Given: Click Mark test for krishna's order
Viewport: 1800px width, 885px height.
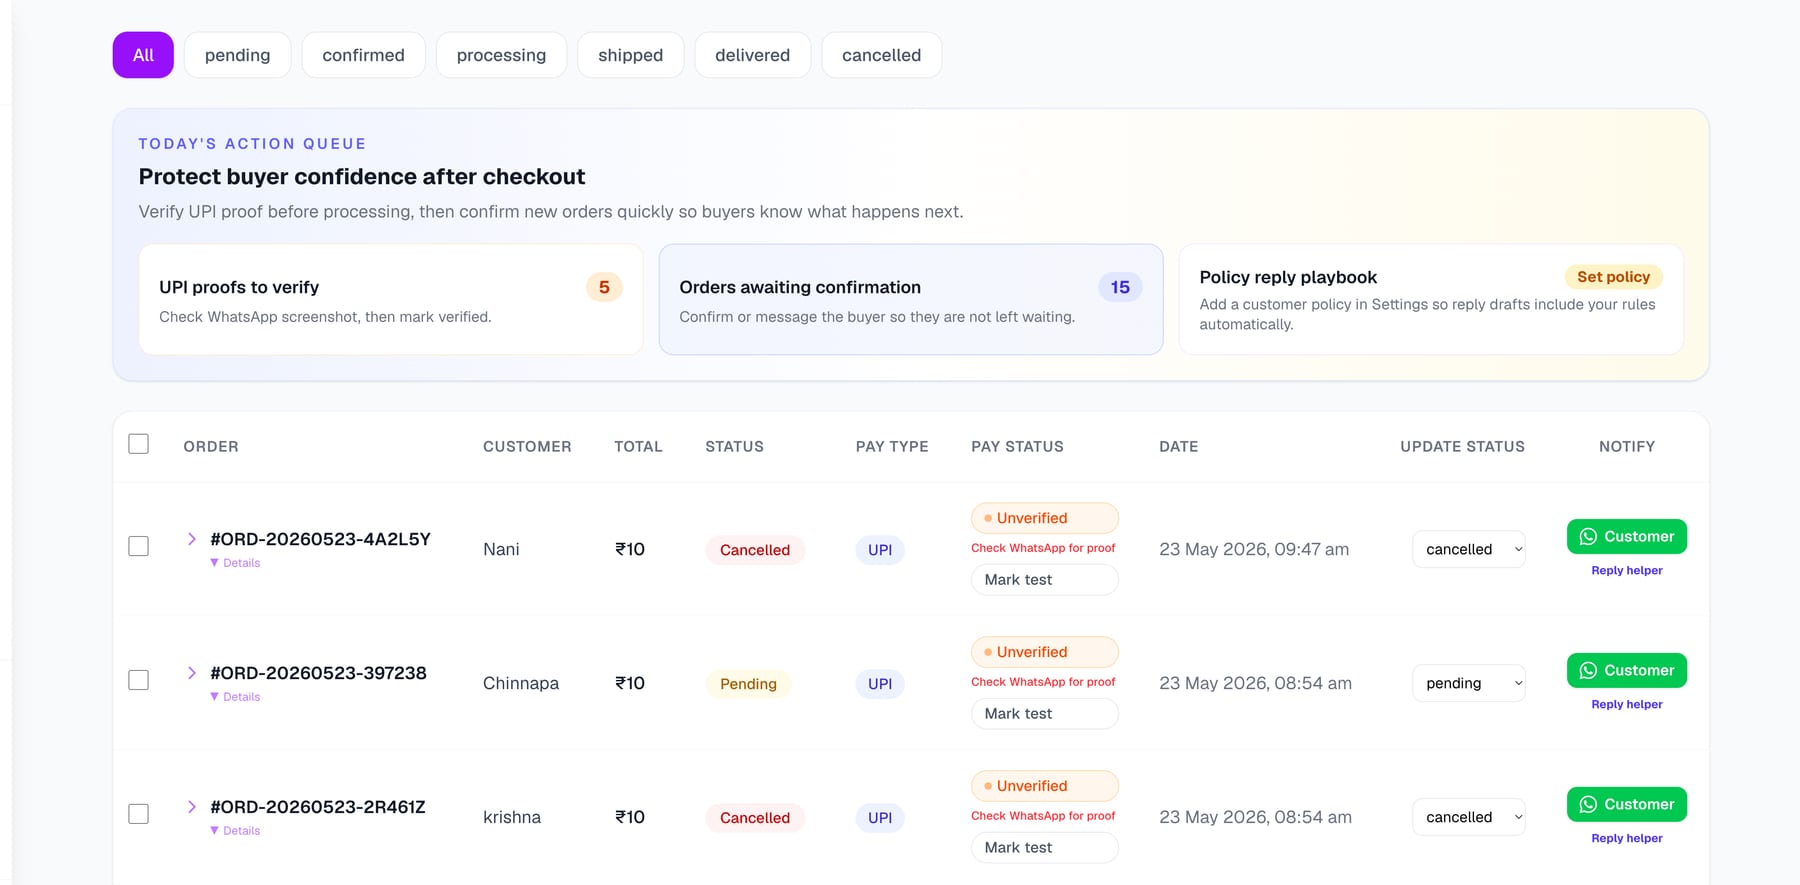Looking at the screenshot, I should (x=1045, y=848).
